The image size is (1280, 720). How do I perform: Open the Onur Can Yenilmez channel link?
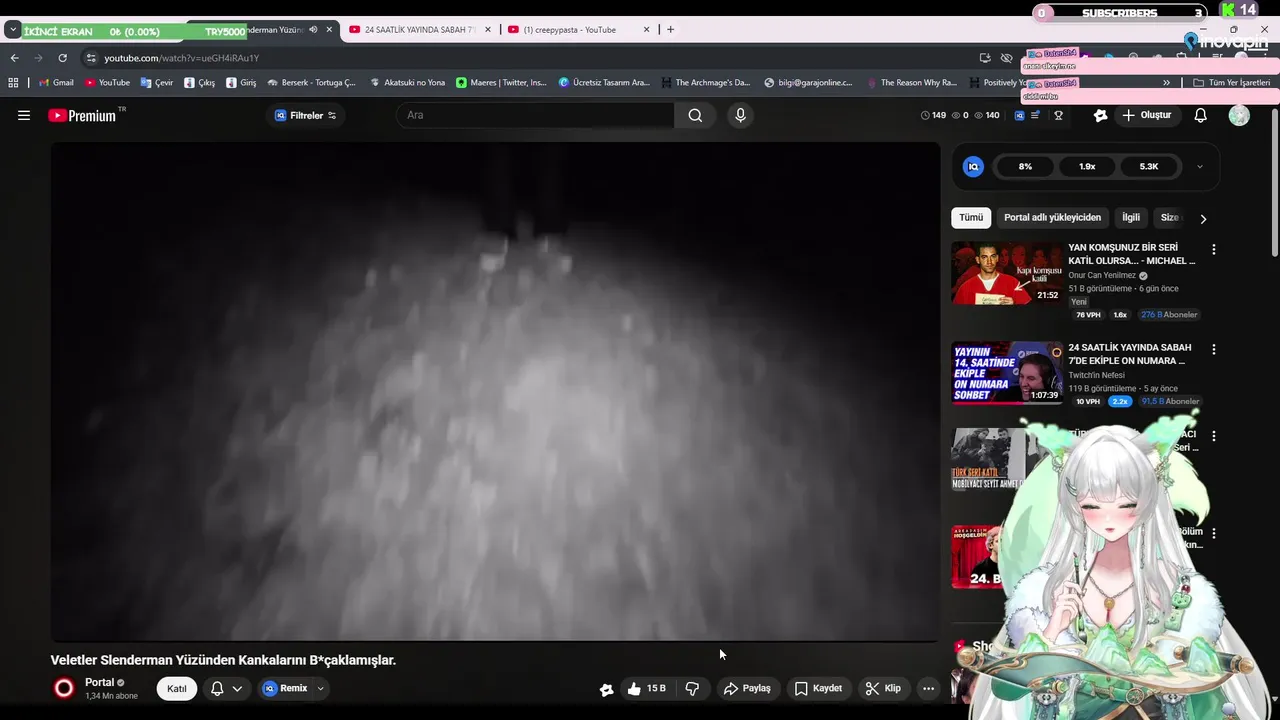[x=1102, y=275]
